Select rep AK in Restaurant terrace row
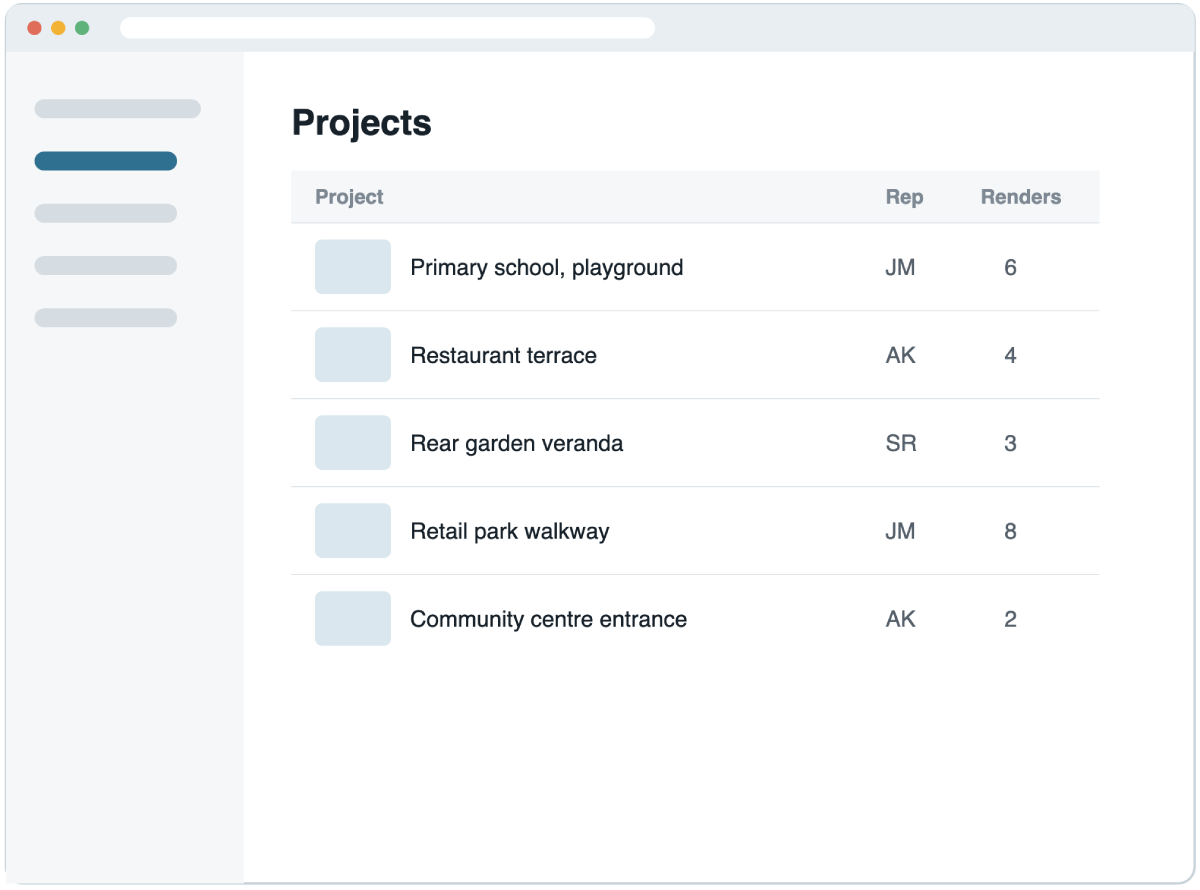This screenshot has width=1200, height=890. pyautogui.click(x=900, y=355)
